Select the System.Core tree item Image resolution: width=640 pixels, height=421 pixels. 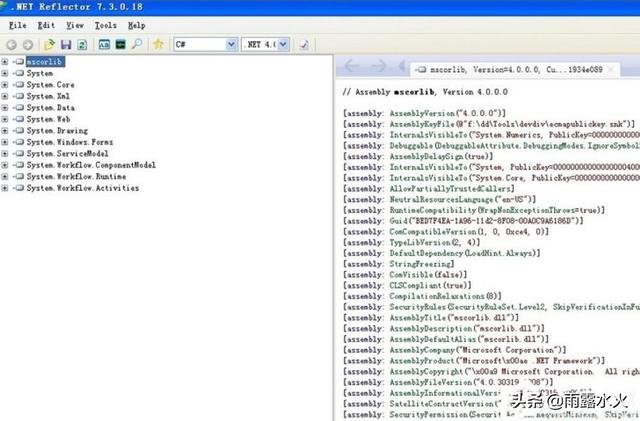(x=51, y=85)
